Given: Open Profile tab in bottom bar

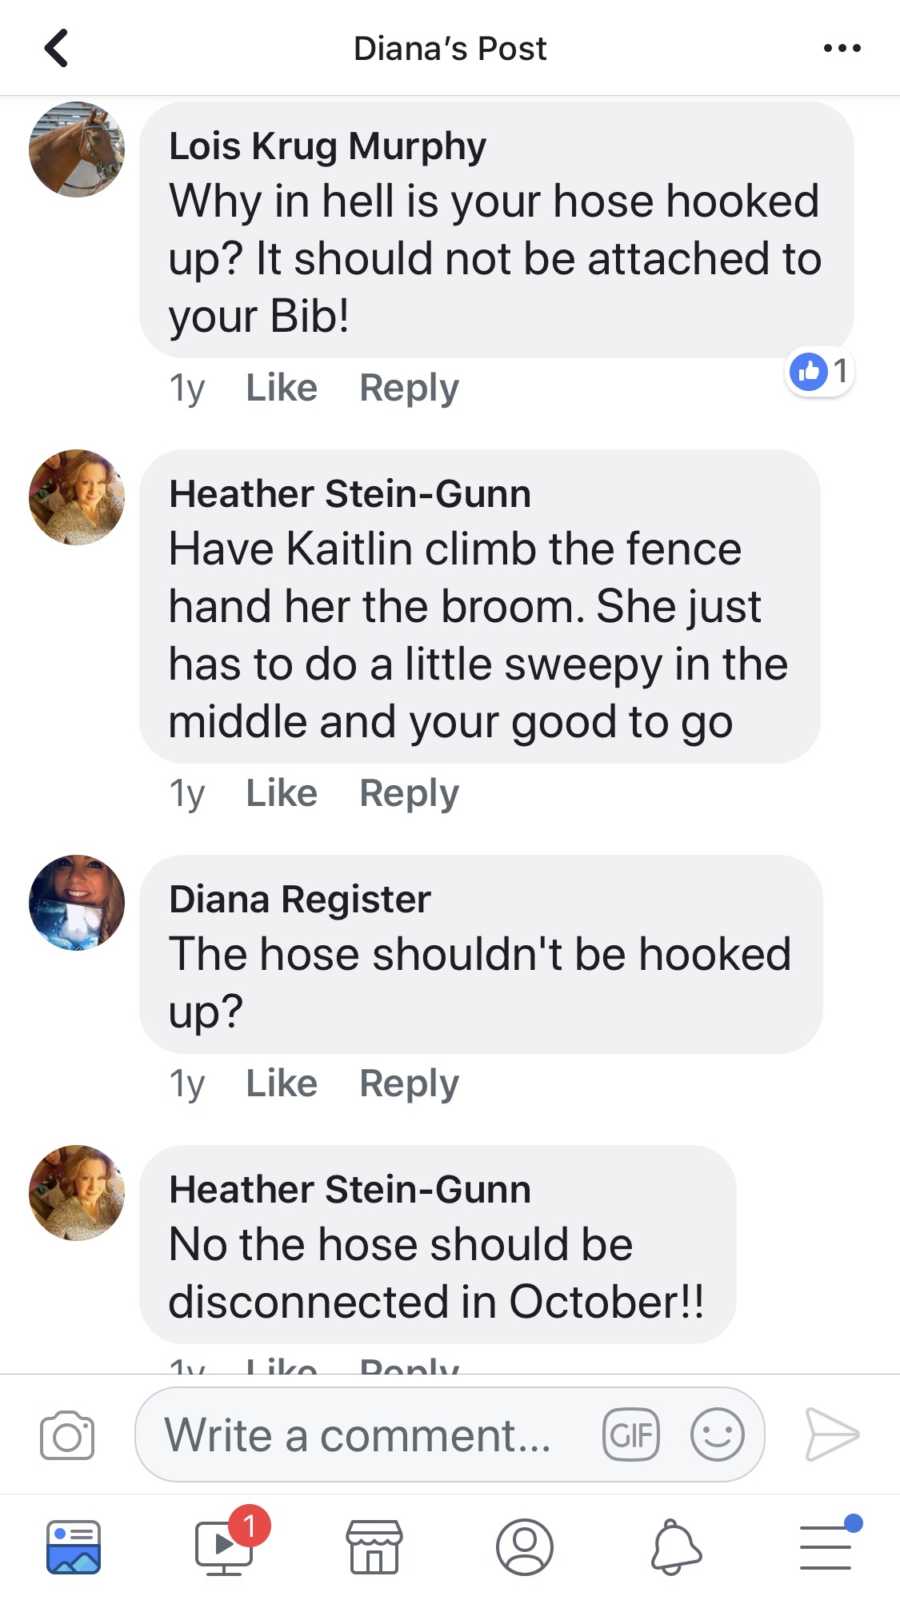Looking at the screenshot, I should [524, 1547].
